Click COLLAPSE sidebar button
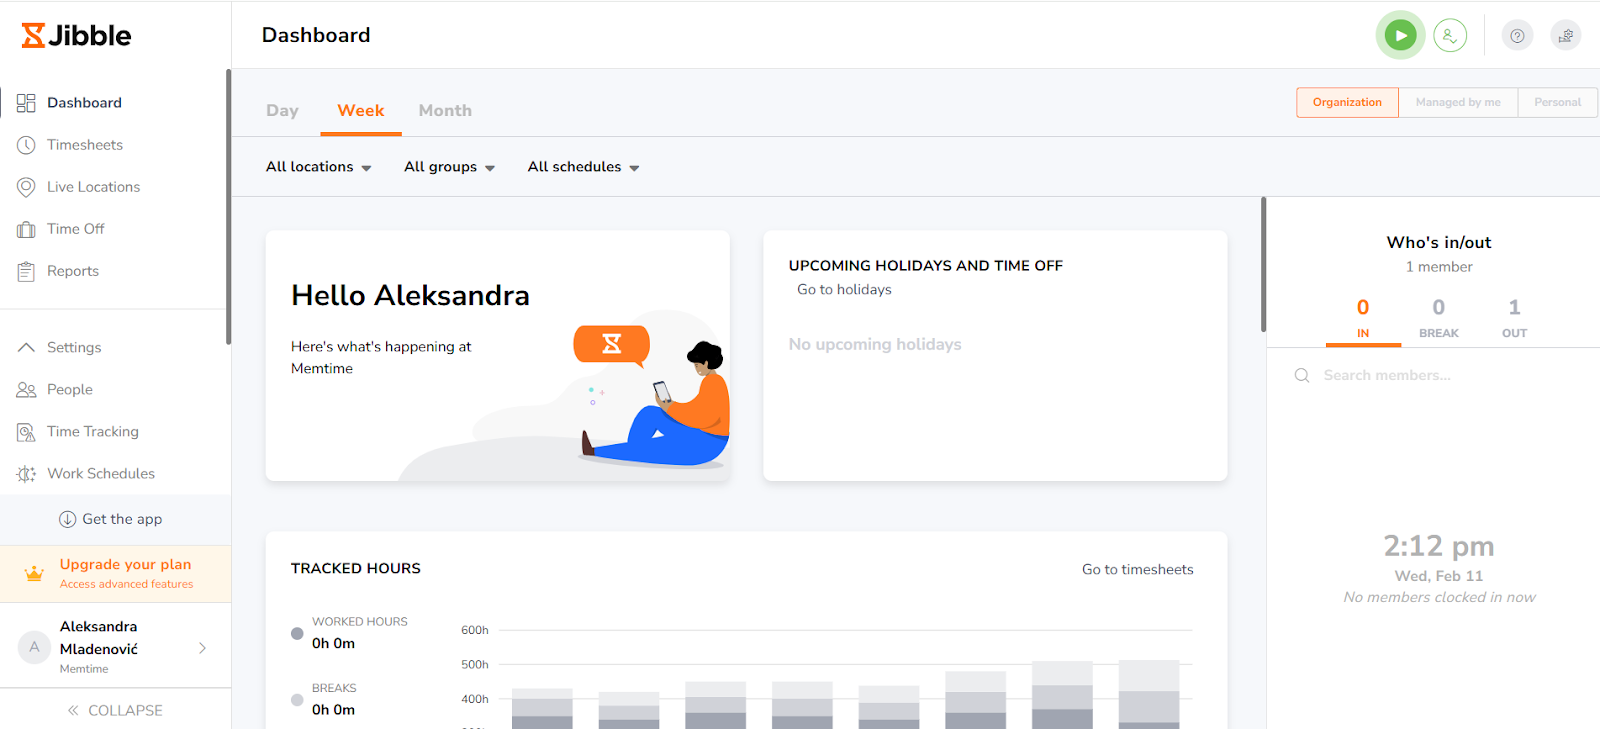This screenshot has height=729, width=1600. click(x=115, y=710)
